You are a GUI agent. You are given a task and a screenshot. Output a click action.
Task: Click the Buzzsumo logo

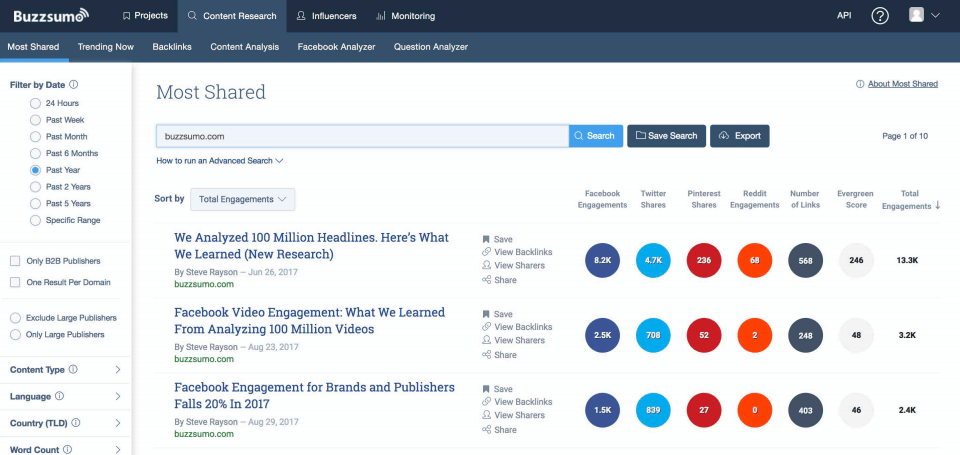click(51, 15)
